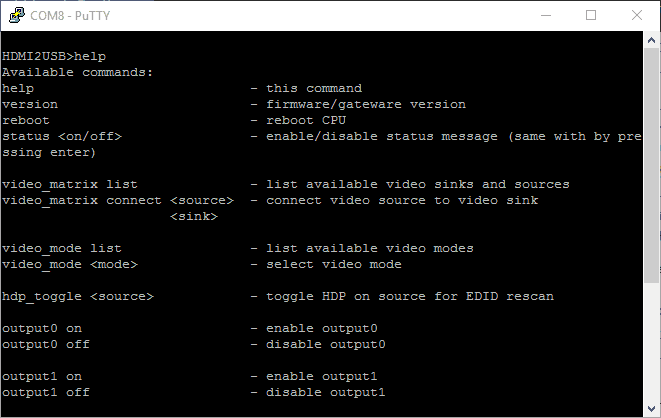Screen dimensions: 661x418
Task: Click the 'output1 off' command text
Action: click(x=46, y=392)
